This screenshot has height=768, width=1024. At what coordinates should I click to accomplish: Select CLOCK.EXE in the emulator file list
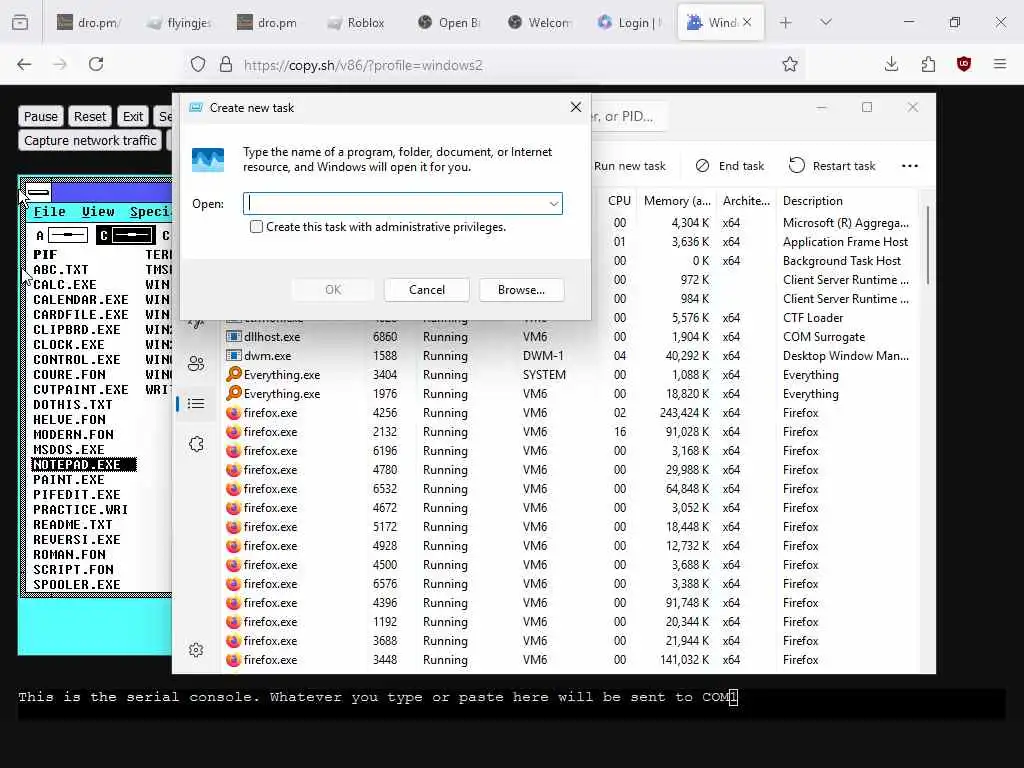[69, 345]
